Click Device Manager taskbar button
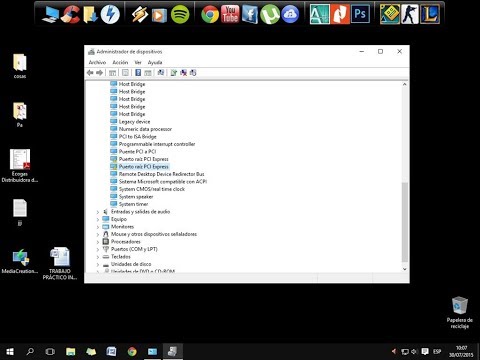The width and height of the screenshot is (480, 360). pyautogui.click(x=172, y=351)
